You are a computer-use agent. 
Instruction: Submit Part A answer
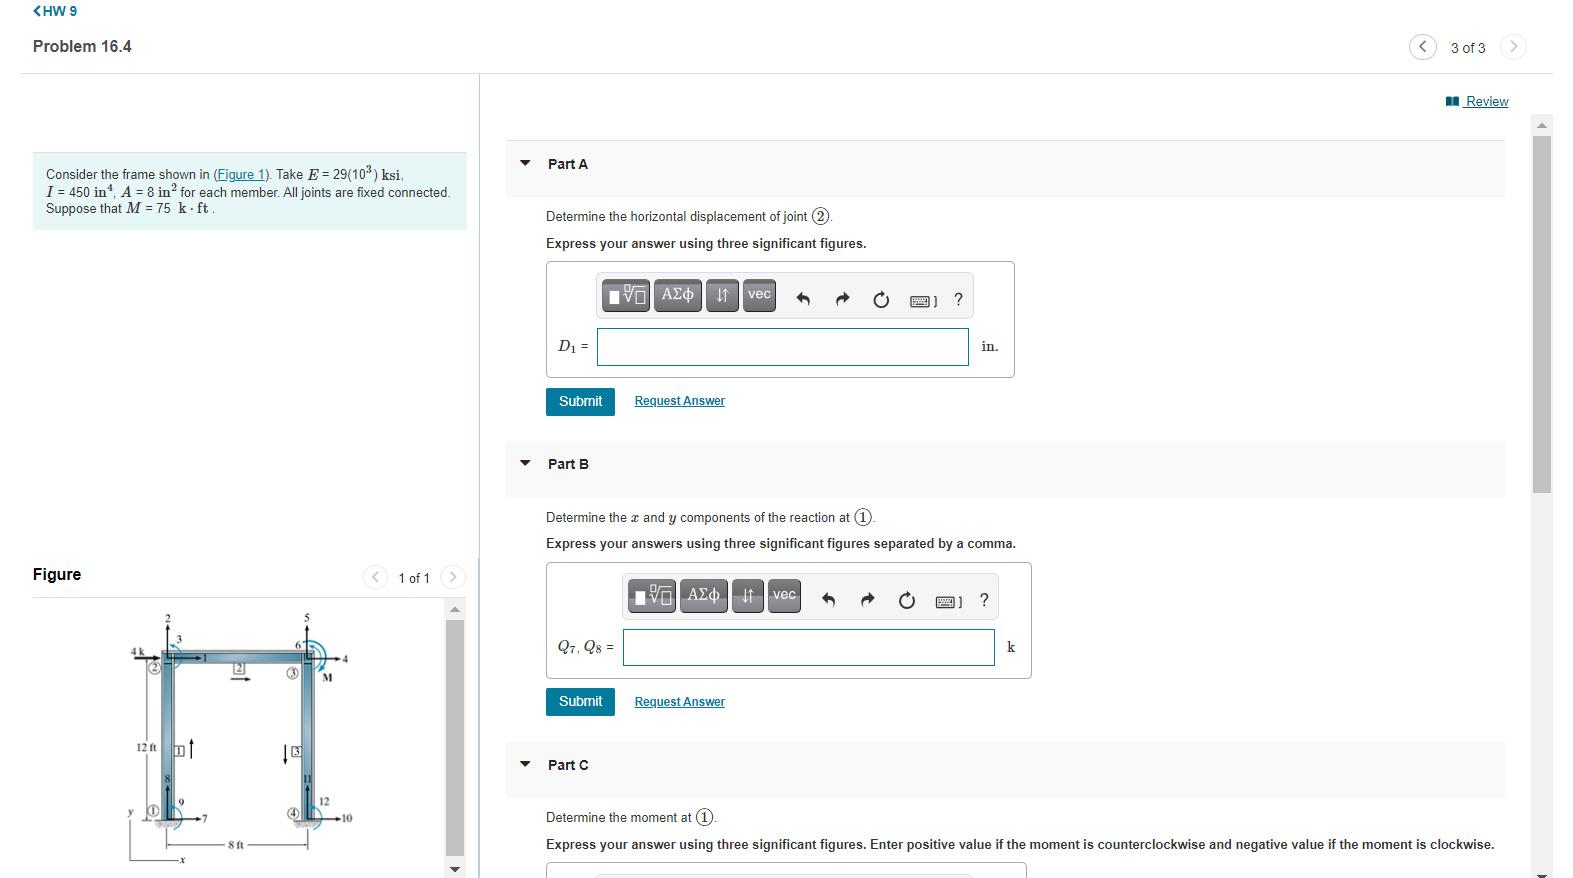tap(580, 401)
